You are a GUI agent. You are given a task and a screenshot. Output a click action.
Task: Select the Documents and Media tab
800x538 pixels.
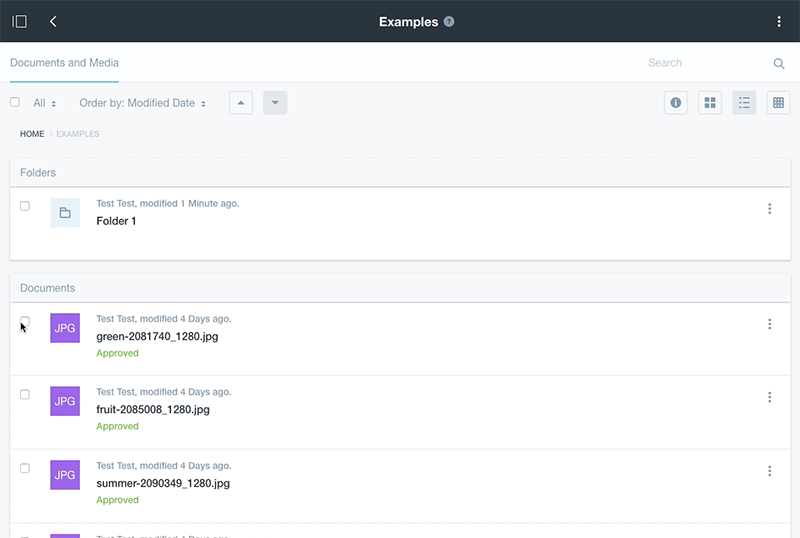[x=64, y=63]
